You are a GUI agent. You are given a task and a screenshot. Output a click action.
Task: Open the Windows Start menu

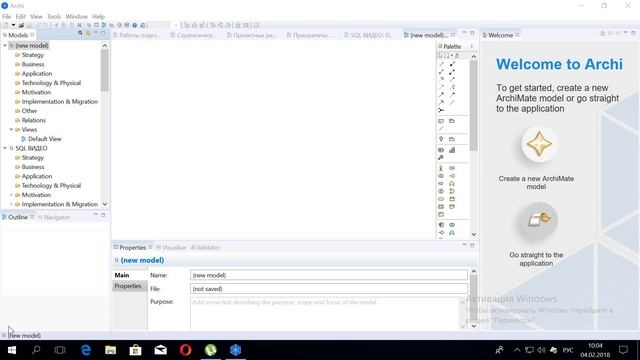click(11, 350)
